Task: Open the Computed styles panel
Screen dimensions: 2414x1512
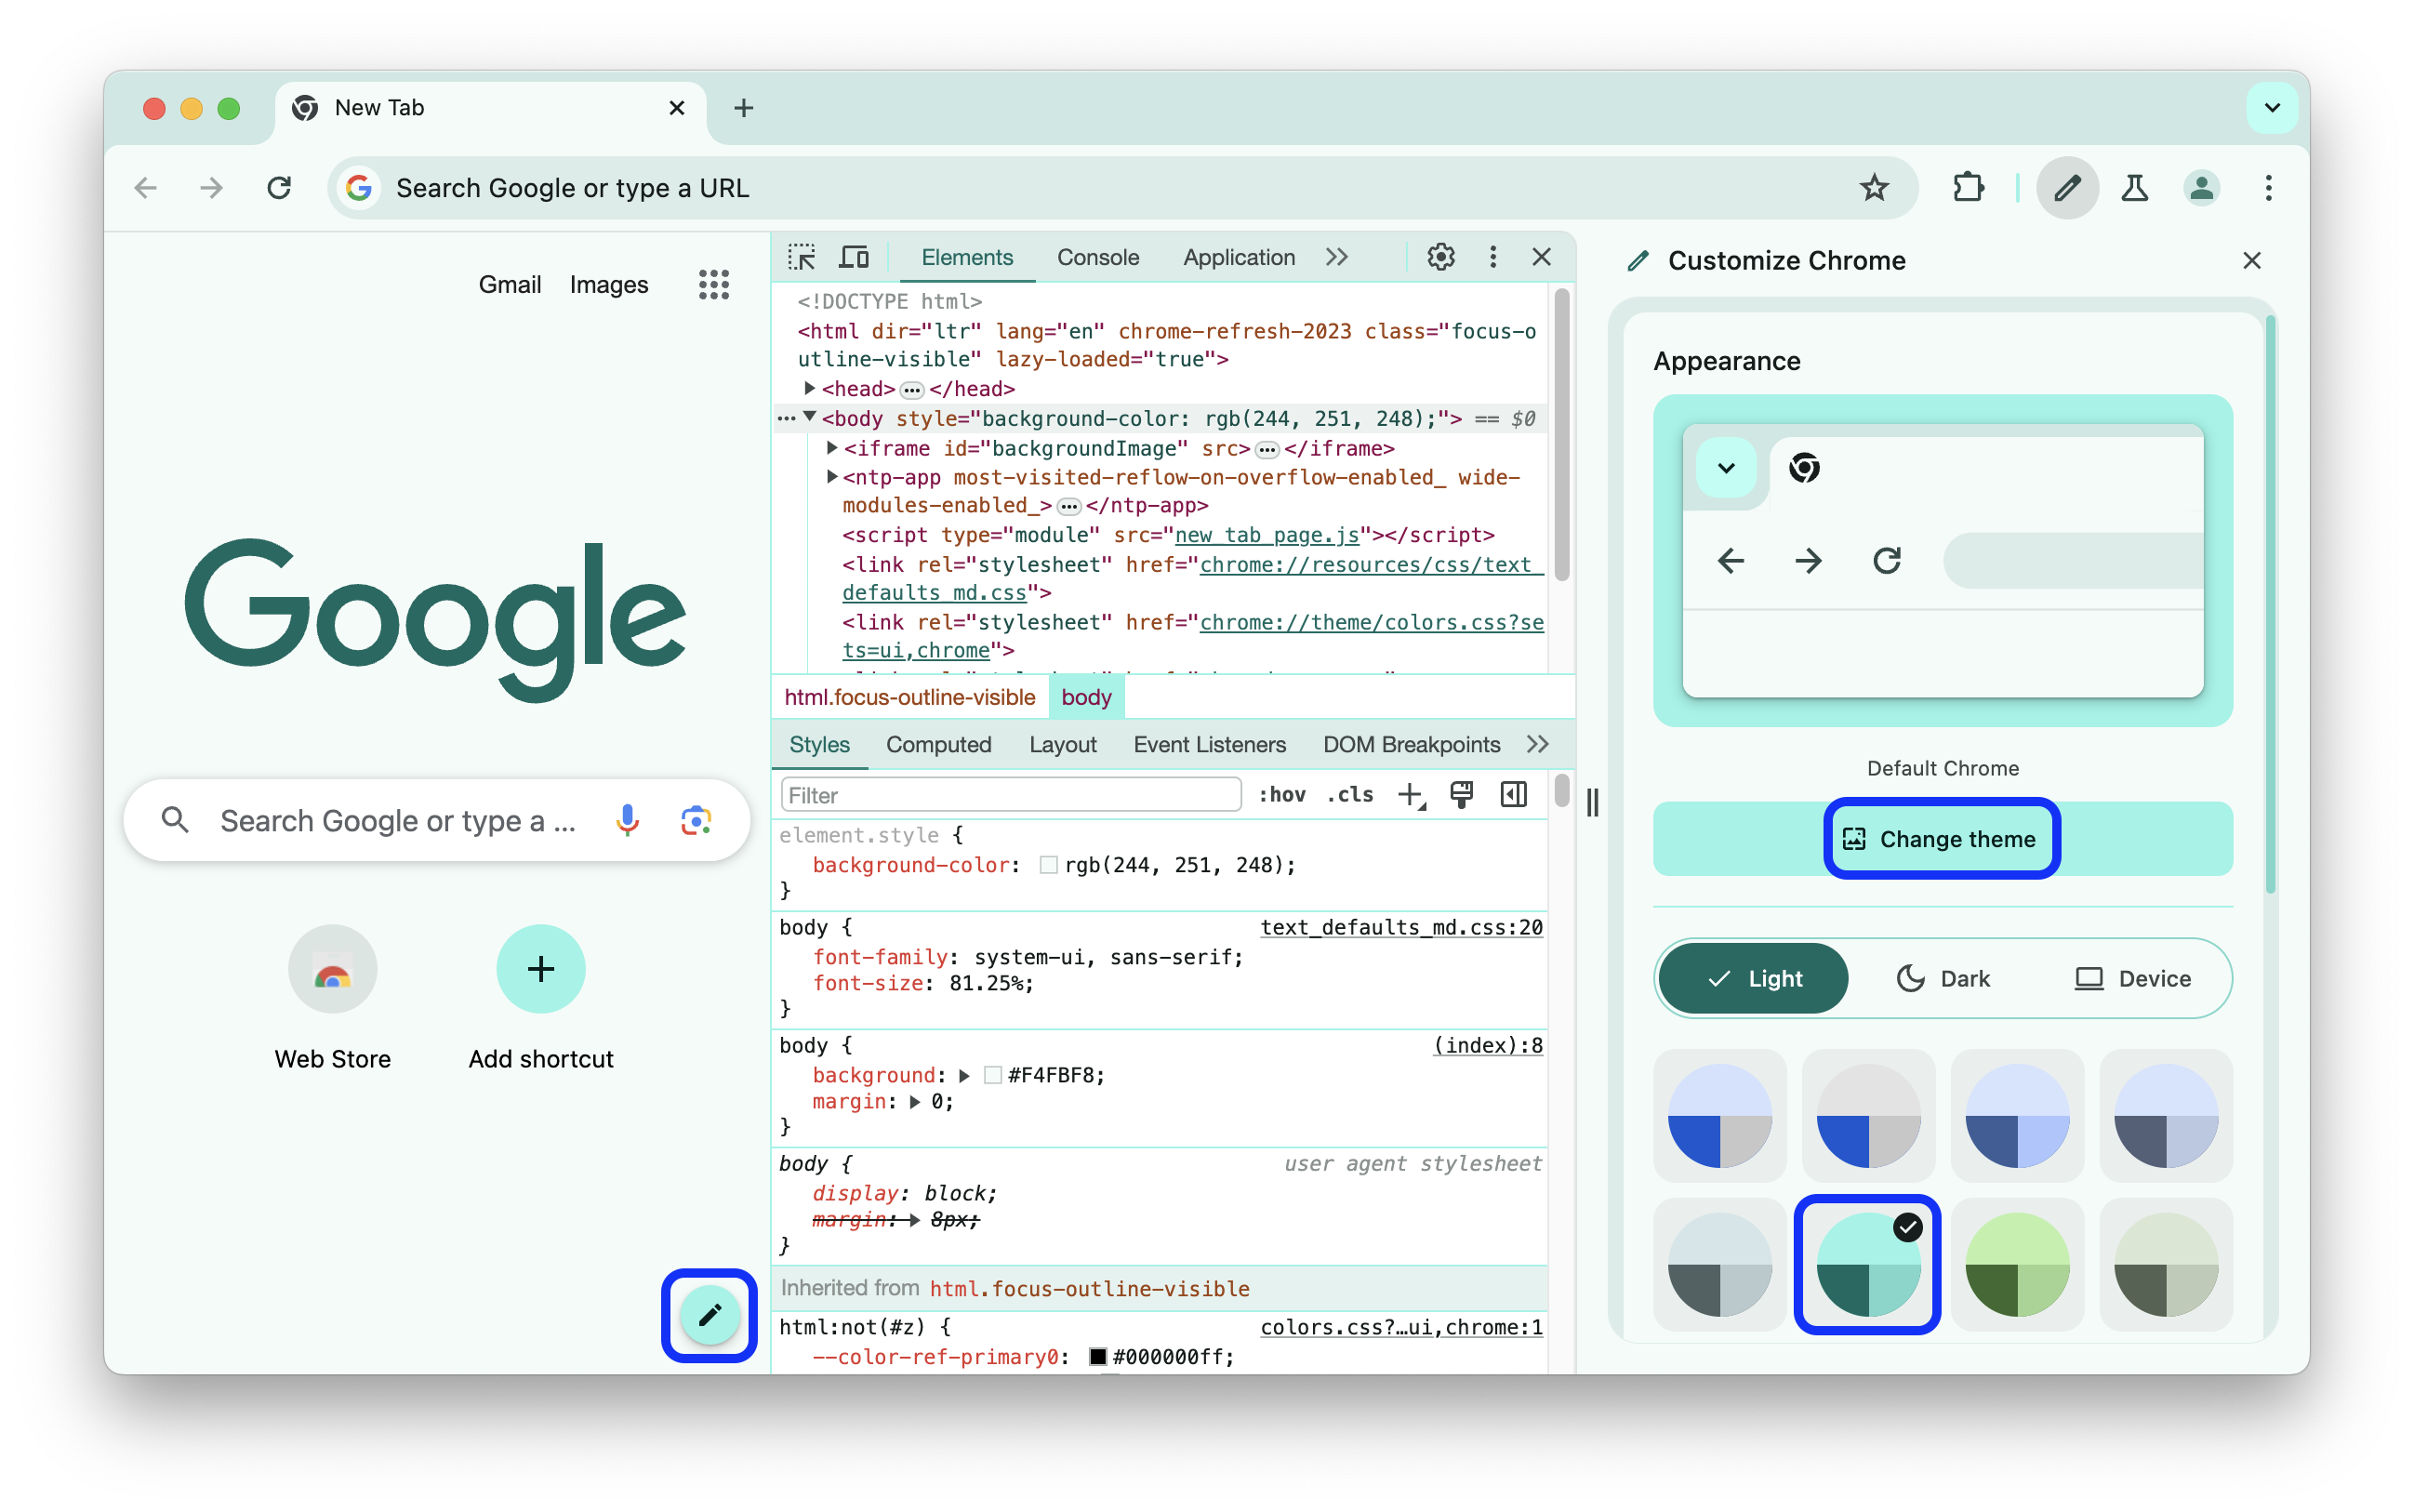Action: (937, 746)
